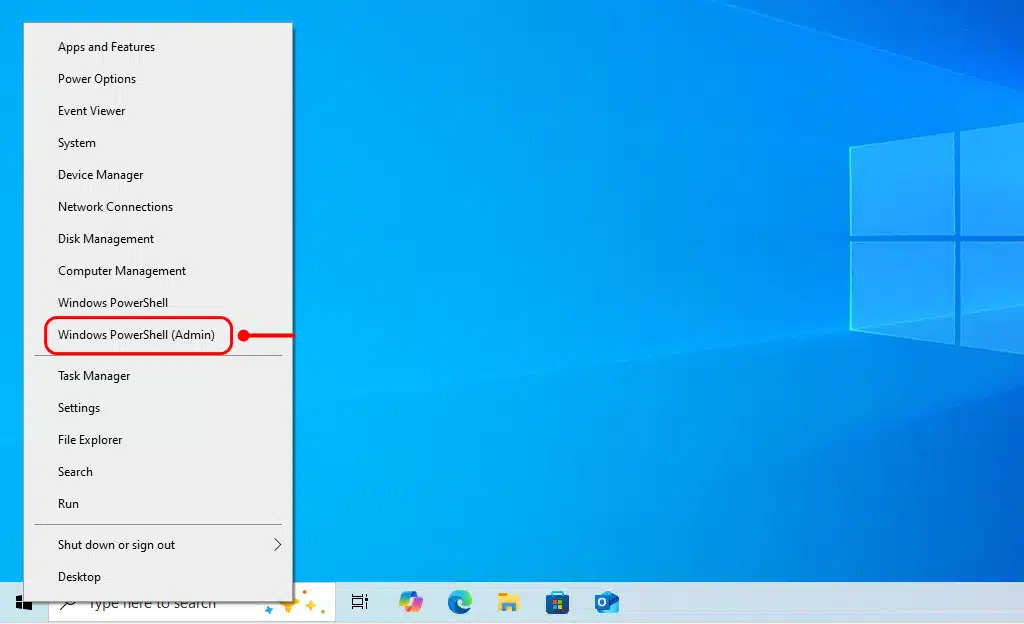Launch Copilot from the taskbar
Viewport: 1024px width, 624px height.
410,602
